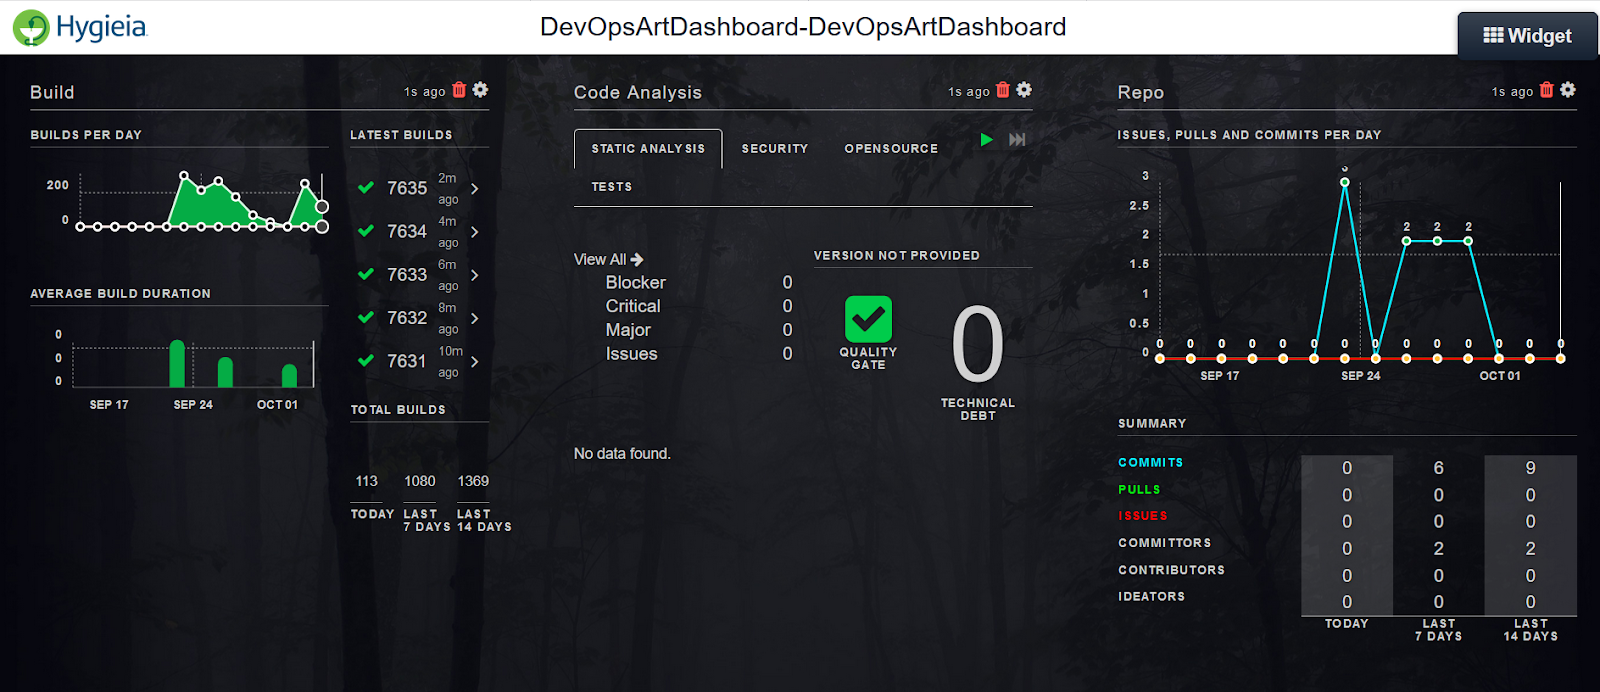Open the Widget menu button
Screen dimensions: 1600x692
1527,36
